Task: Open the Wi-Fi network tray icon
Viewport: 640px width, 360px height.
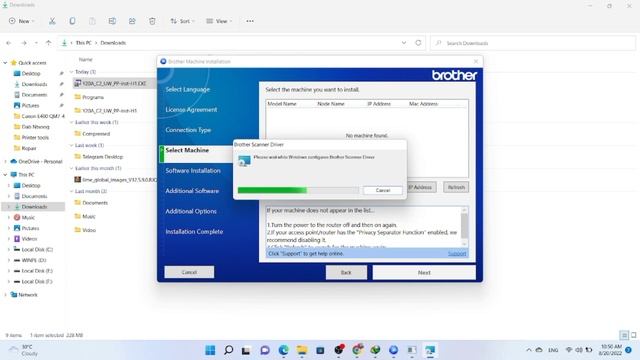Action: pos(569,350)
